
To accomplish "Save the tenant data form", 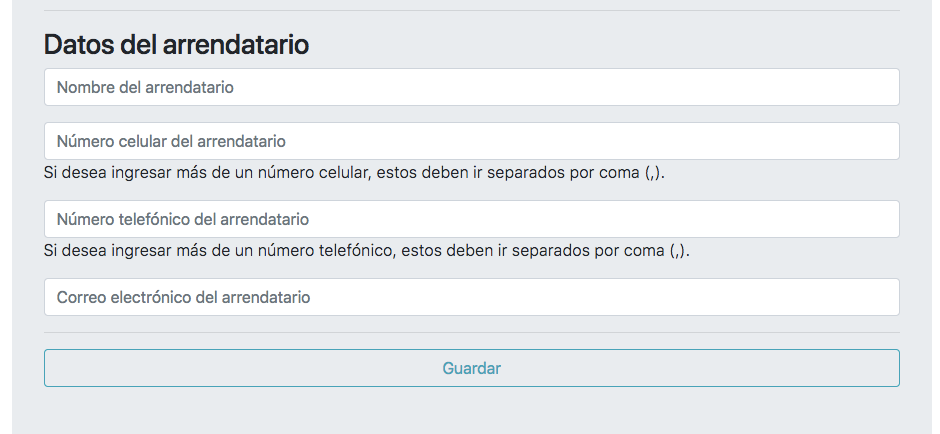I will 471,368.
